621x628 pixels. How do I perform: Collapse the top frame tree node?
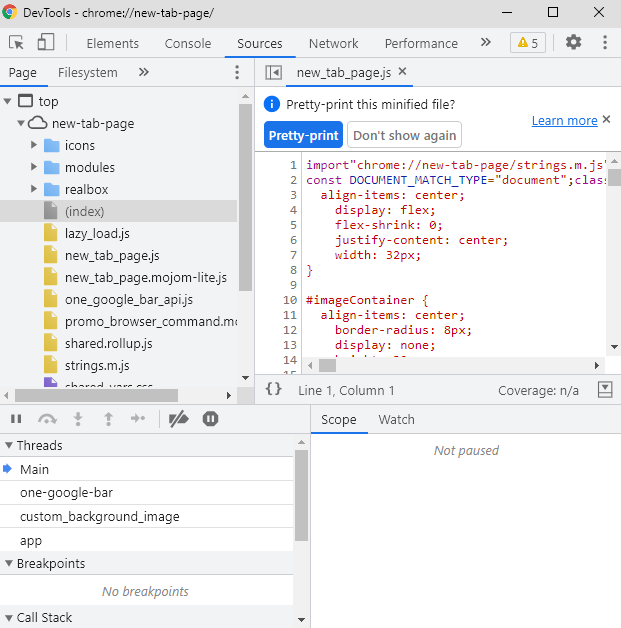pyautogui.click(x=8, y=101)
